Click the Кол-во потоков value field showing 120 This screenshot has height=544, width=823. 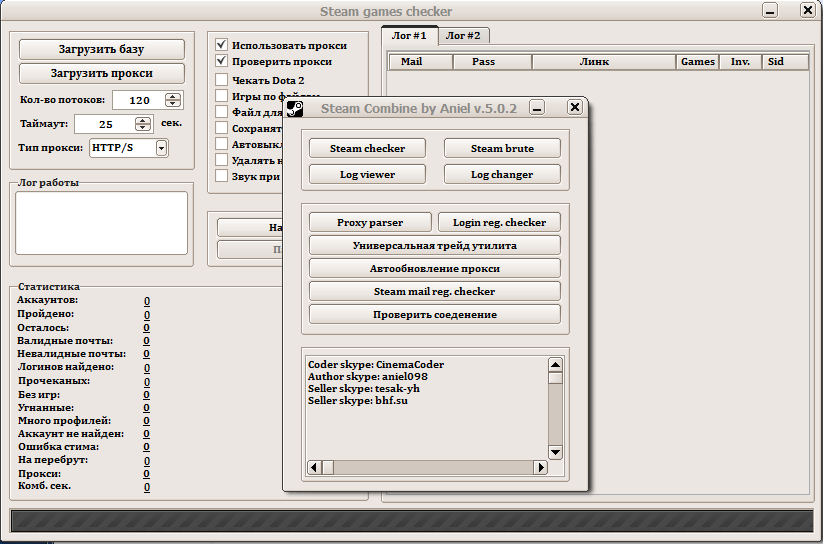click(139, 100)
